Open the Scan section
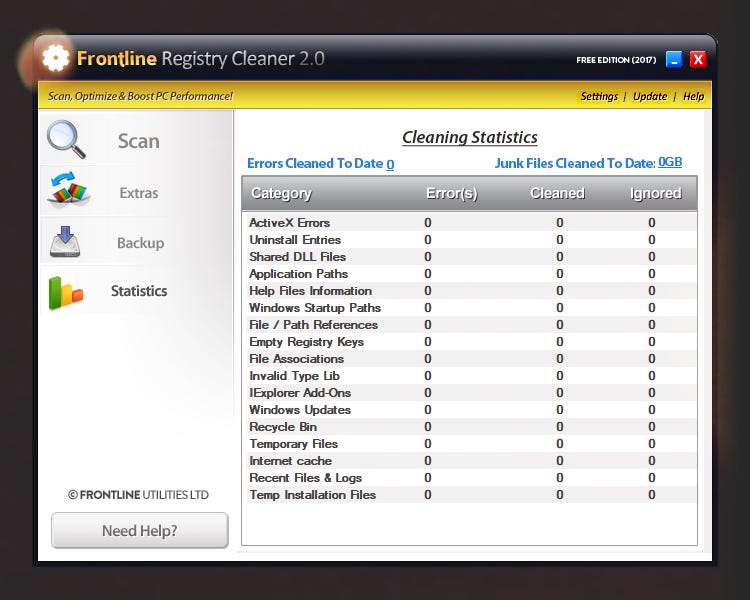Screen dimensions: 750x600 tap(136, 139)
